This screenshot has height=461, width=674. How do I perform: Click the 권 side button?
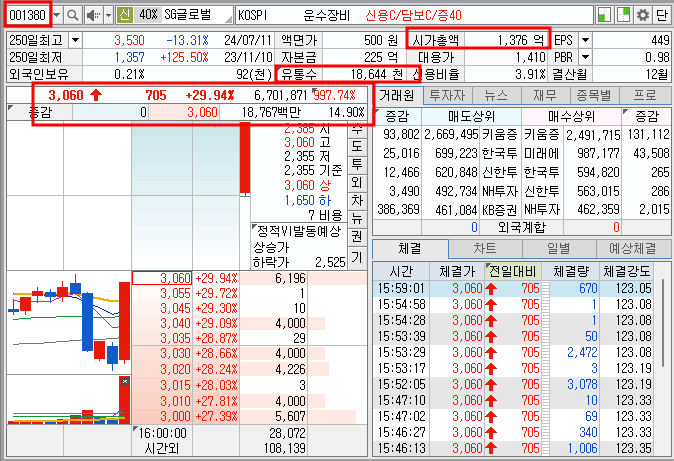coord(357,237)
